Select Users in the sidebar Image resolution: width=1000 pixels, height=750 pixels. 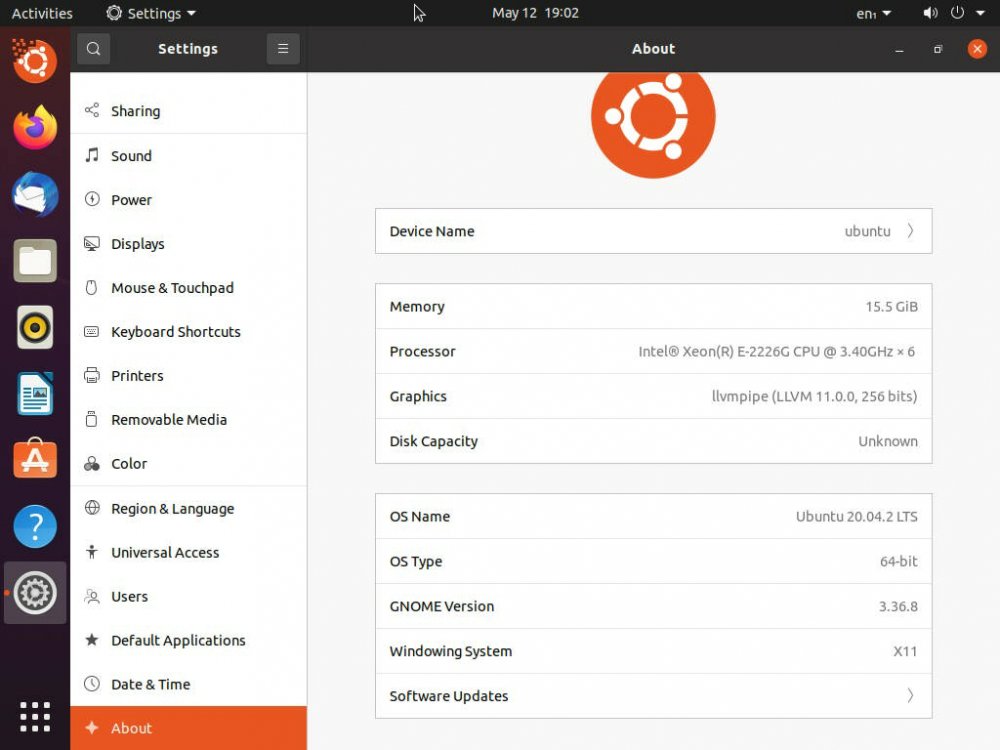(x=189, y=596)
